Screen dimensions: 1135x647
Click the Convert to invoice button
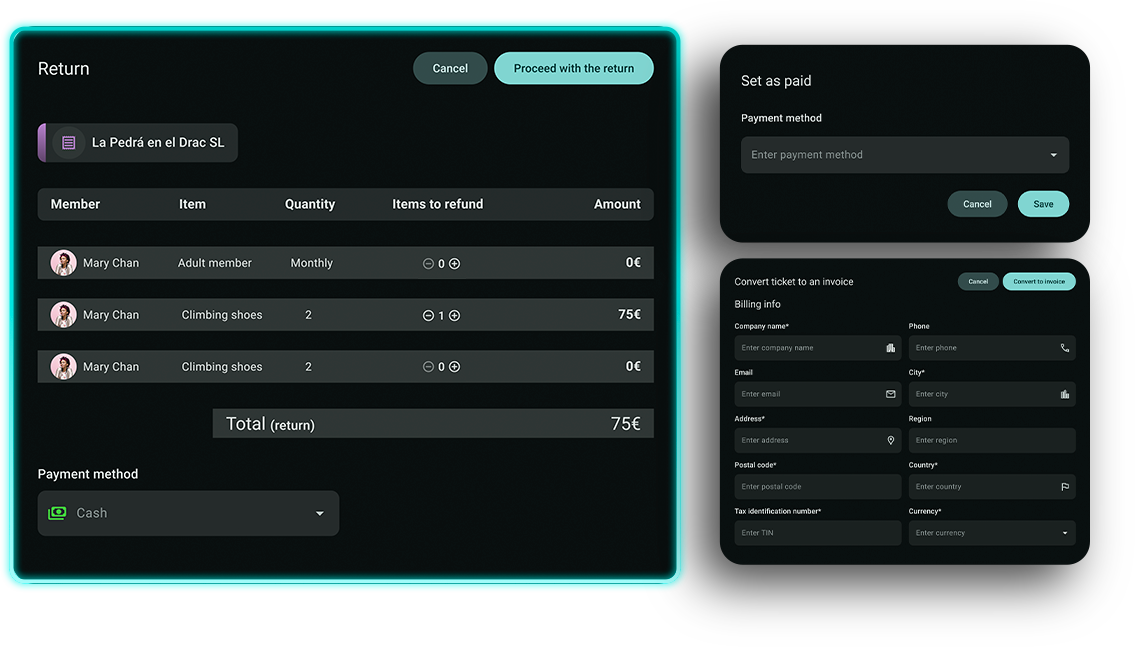tap(1039, 281)
